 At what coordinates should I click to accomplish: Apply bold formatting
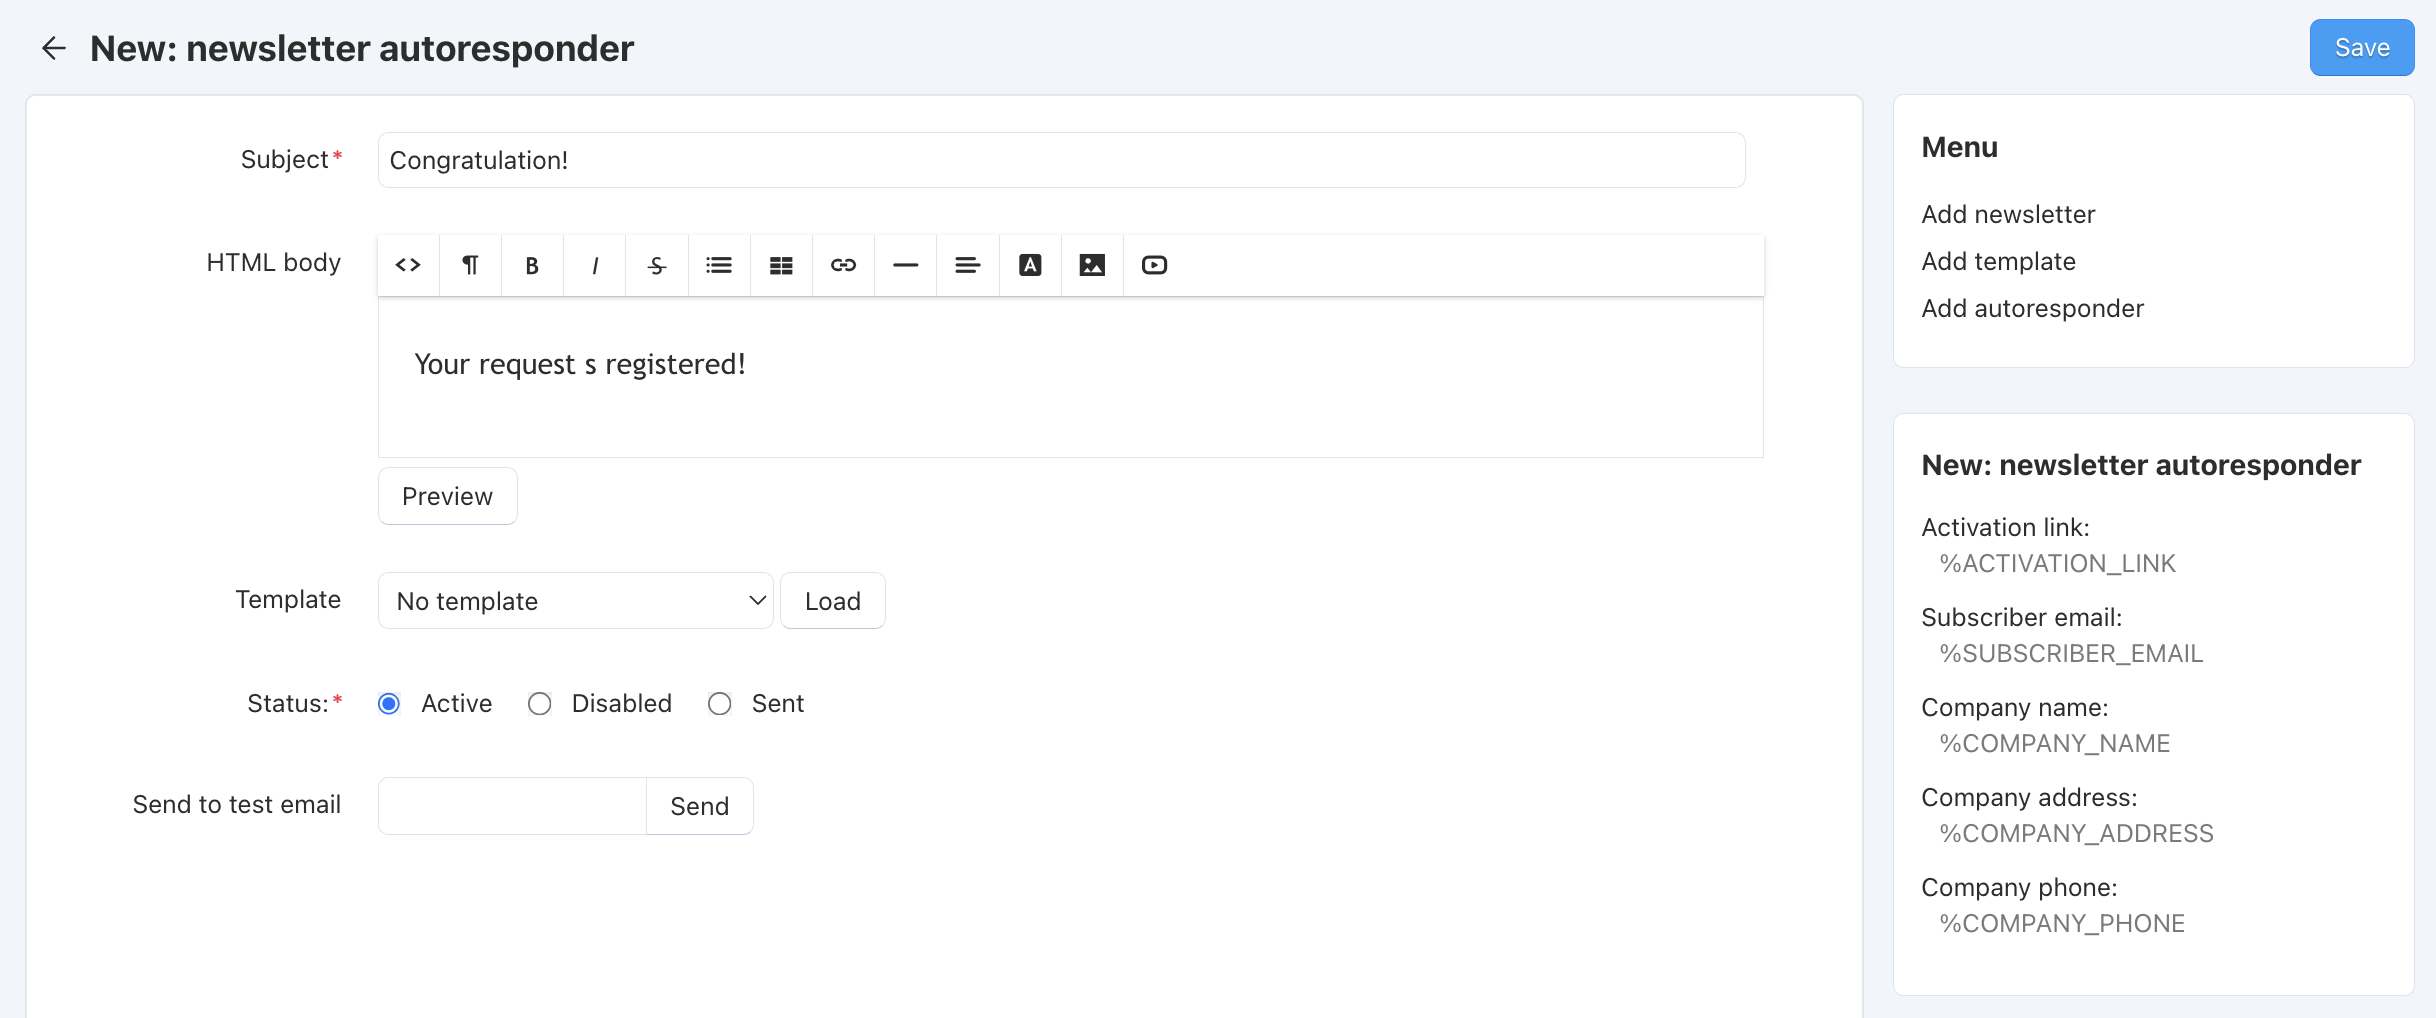click(532, 265)
